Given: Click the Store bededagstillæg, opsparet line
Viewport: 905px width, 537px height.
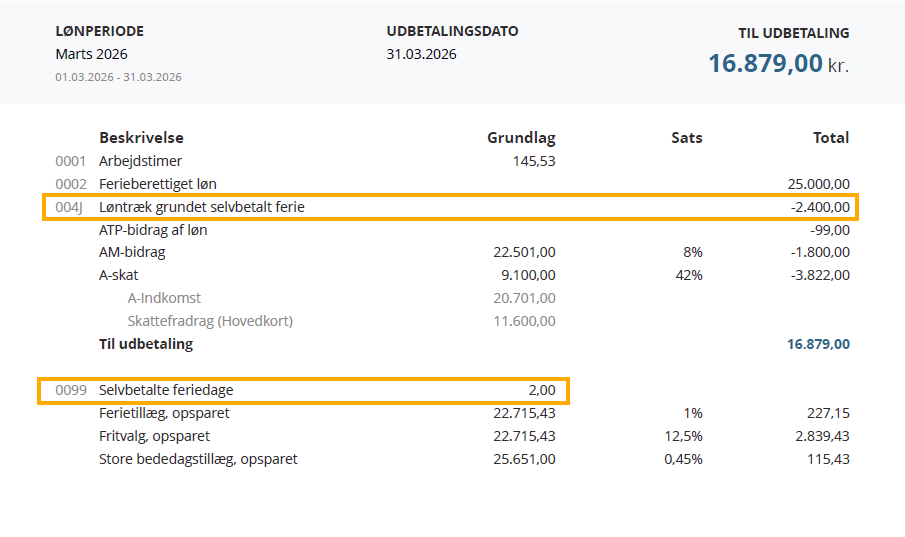Looking at the screenshot, I should pyautogui.click(x=198, y=460).
